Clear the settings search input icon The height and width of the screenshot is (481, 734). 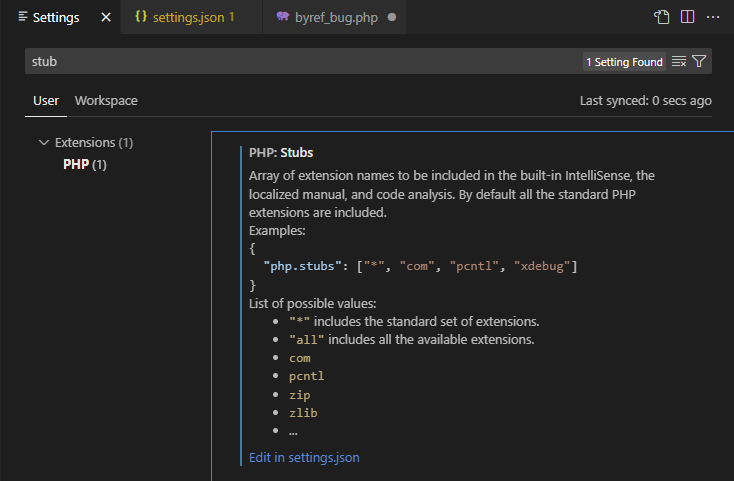tap(679, 62)
